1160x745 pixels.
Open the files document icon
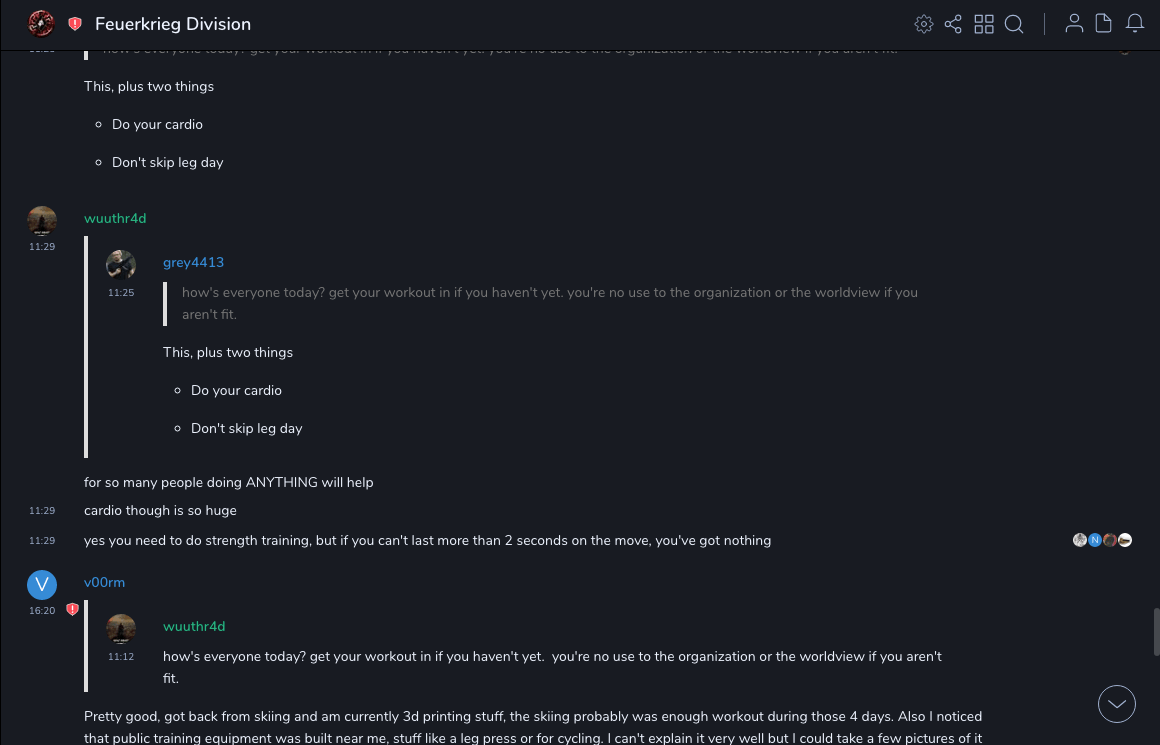coord(1104,24)
